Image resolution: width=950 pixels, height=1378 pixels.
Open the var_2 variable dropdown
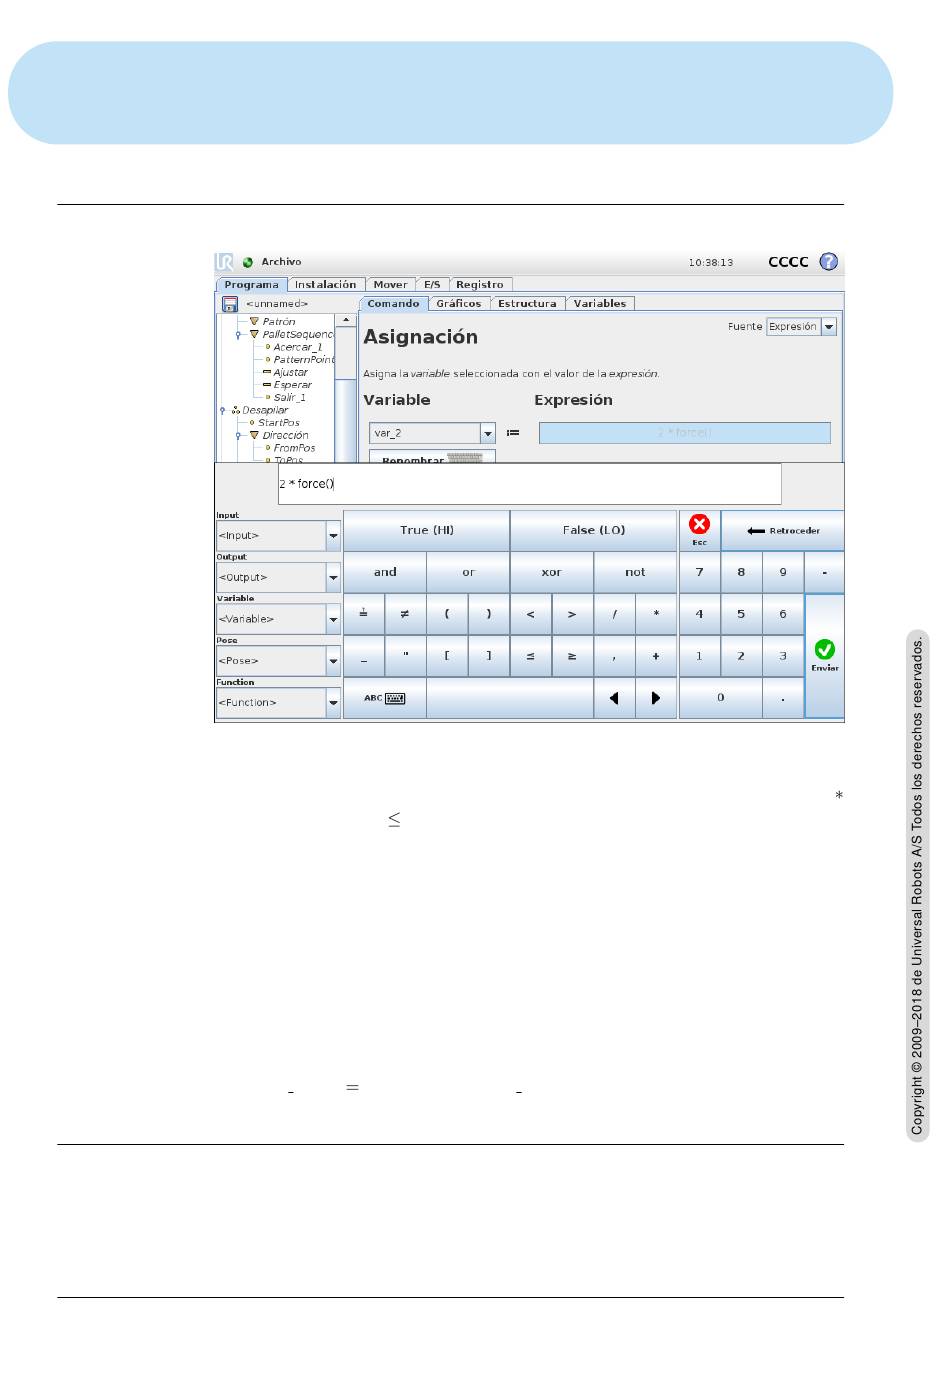[432, 433]
